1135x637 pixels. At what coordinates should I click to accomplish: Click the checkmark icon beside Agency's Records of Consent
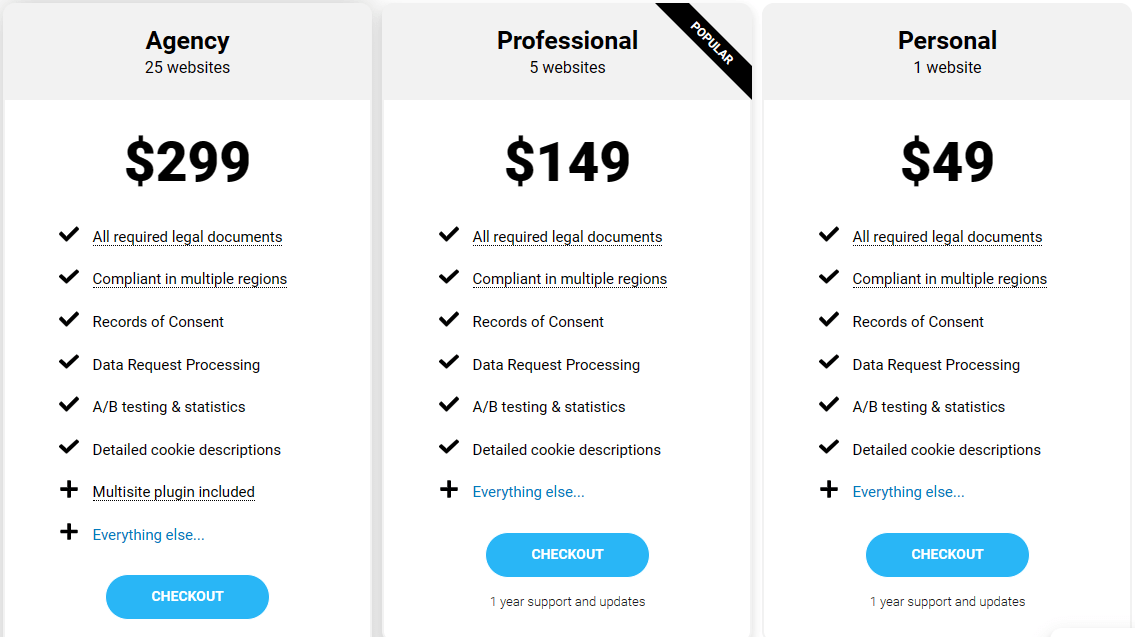68,319
